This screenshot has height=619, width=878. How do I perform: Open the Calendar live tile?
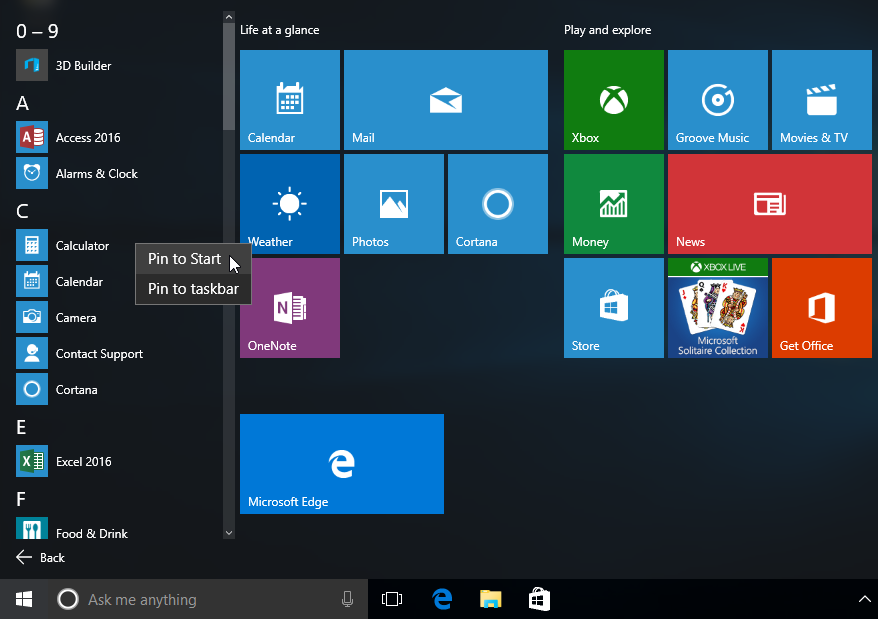(x=290, y=100)
